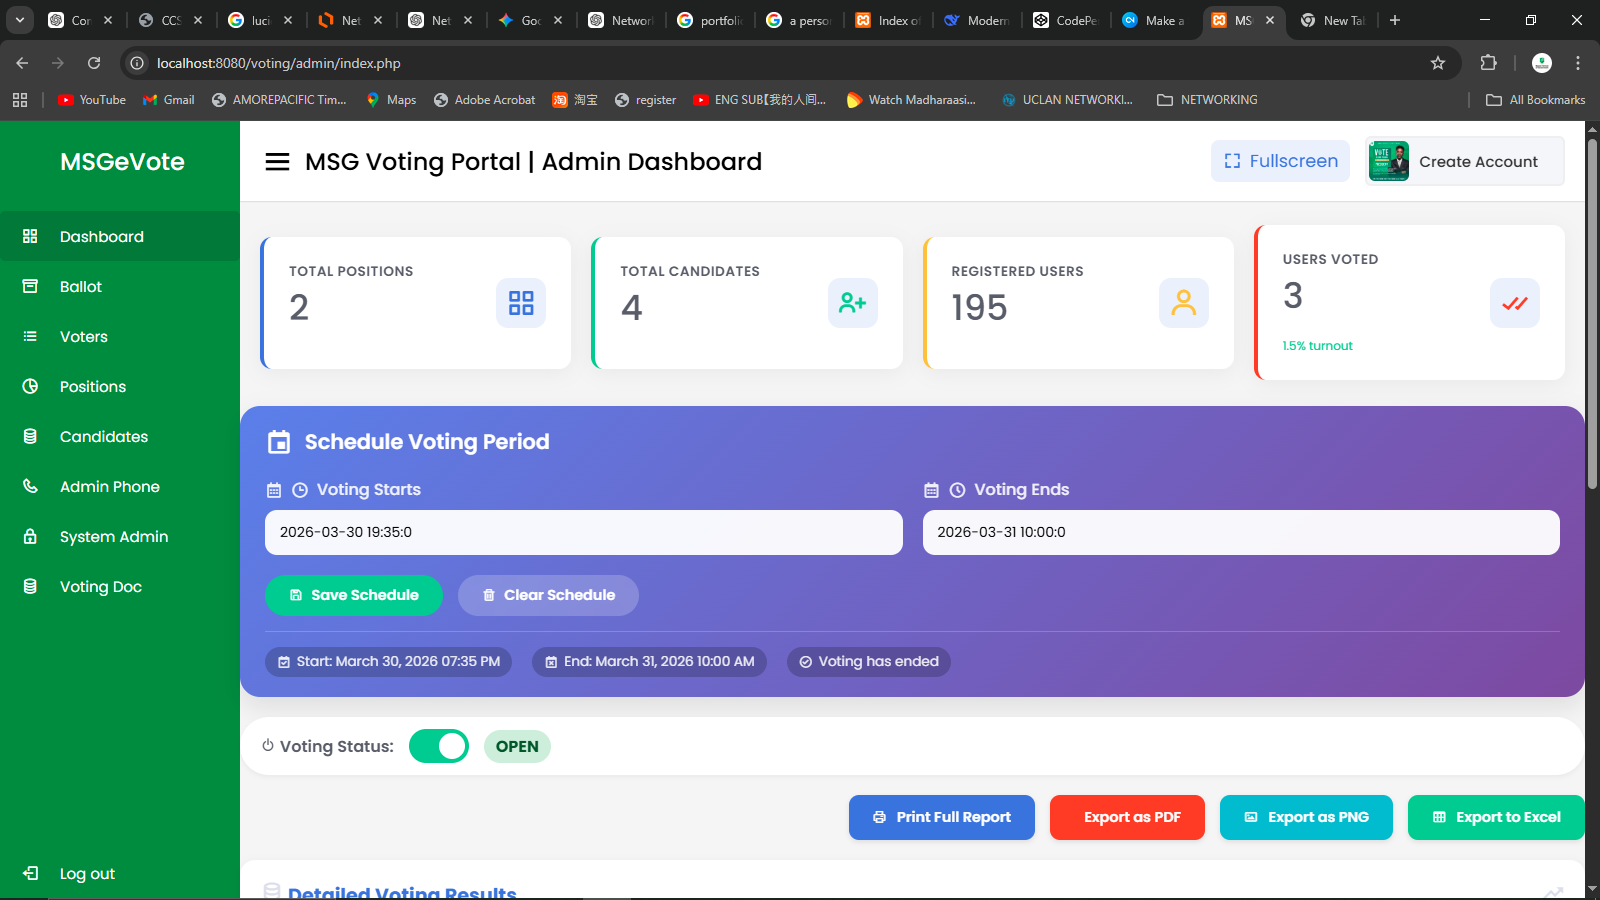
Task: Open a new browser tab with plus
Action: (x=1395, y=20)
